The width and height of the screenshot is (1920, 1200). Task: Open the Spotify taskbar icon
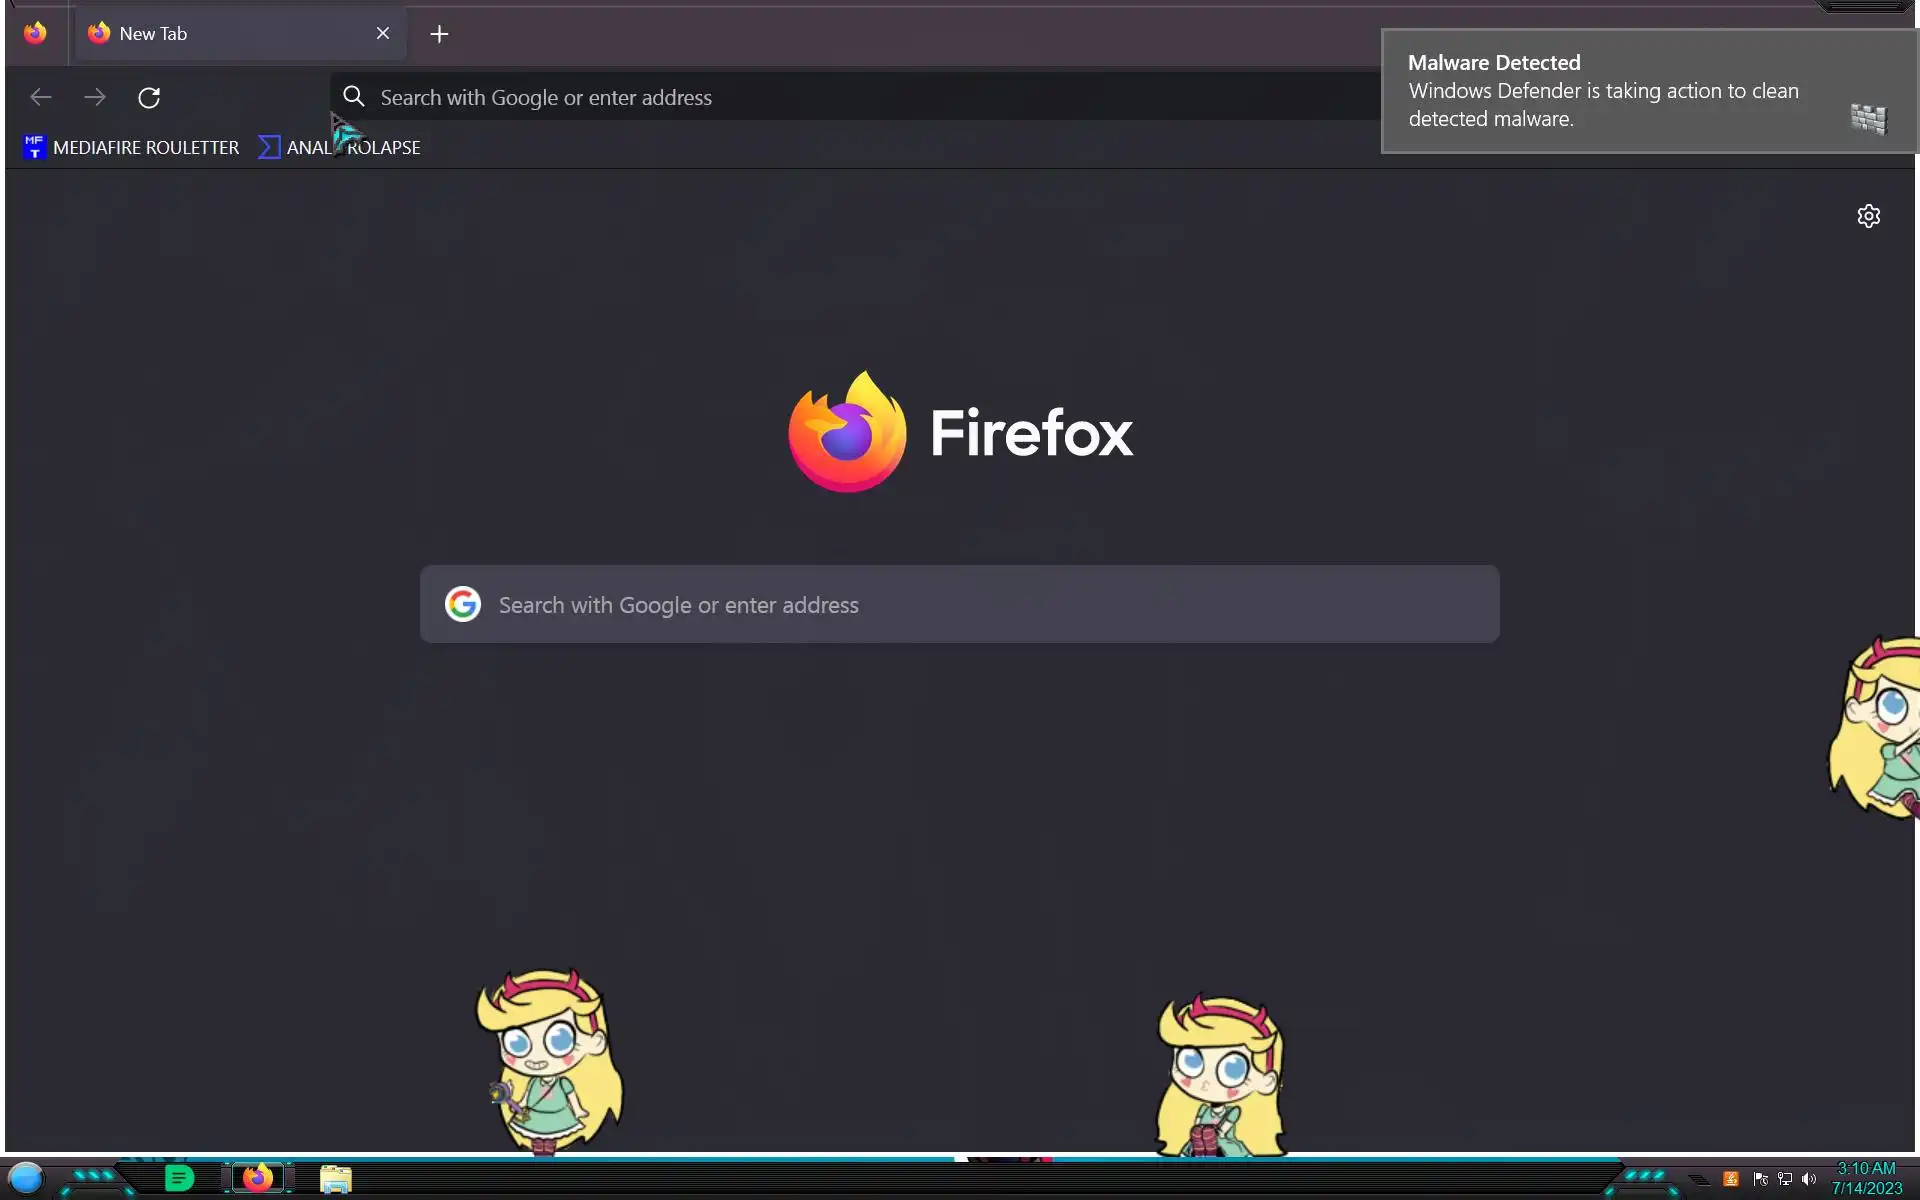coord(179,1178)
